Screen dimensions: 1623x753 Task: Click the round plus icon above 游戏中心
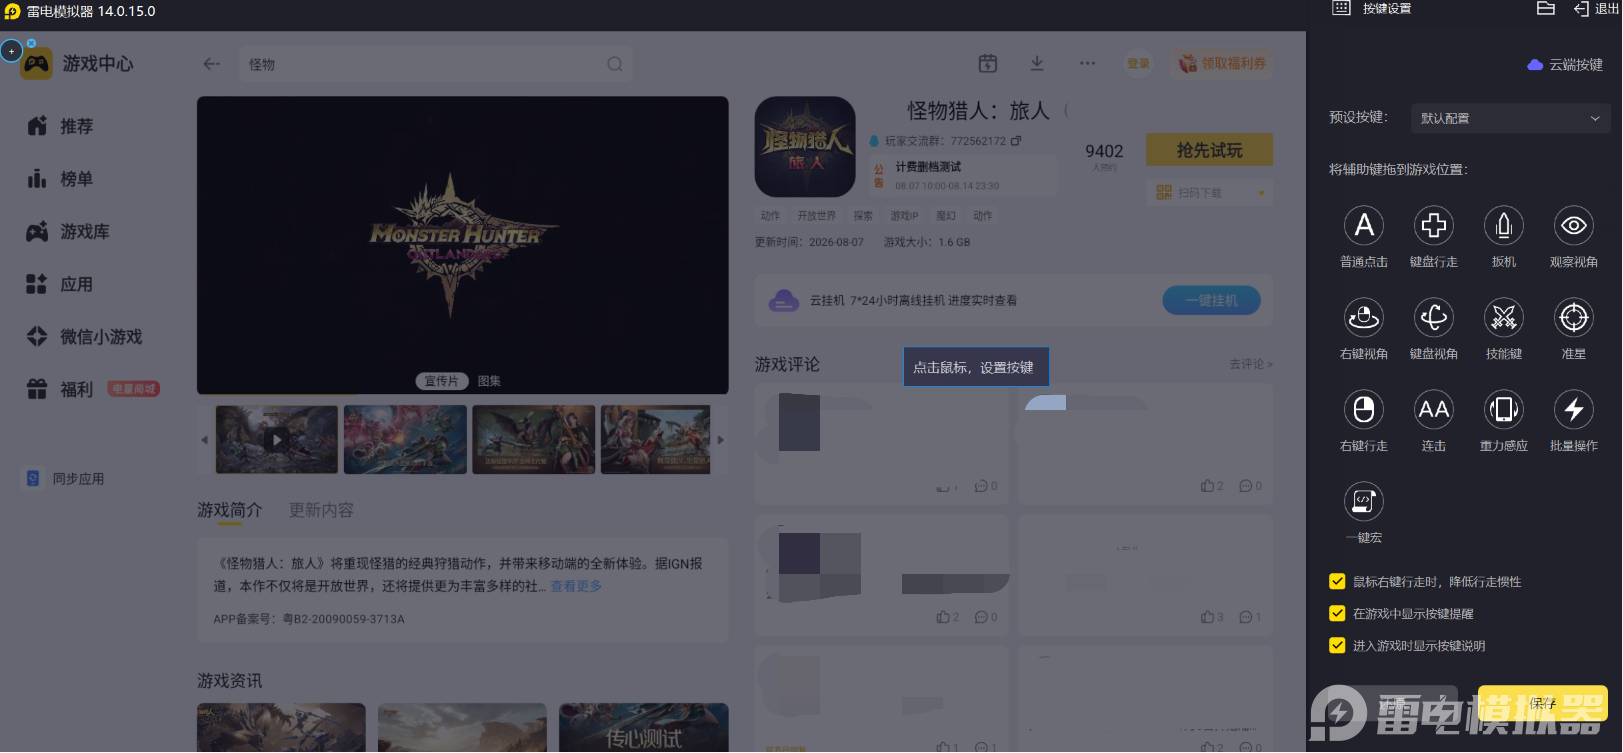click(x=11, y=51)
